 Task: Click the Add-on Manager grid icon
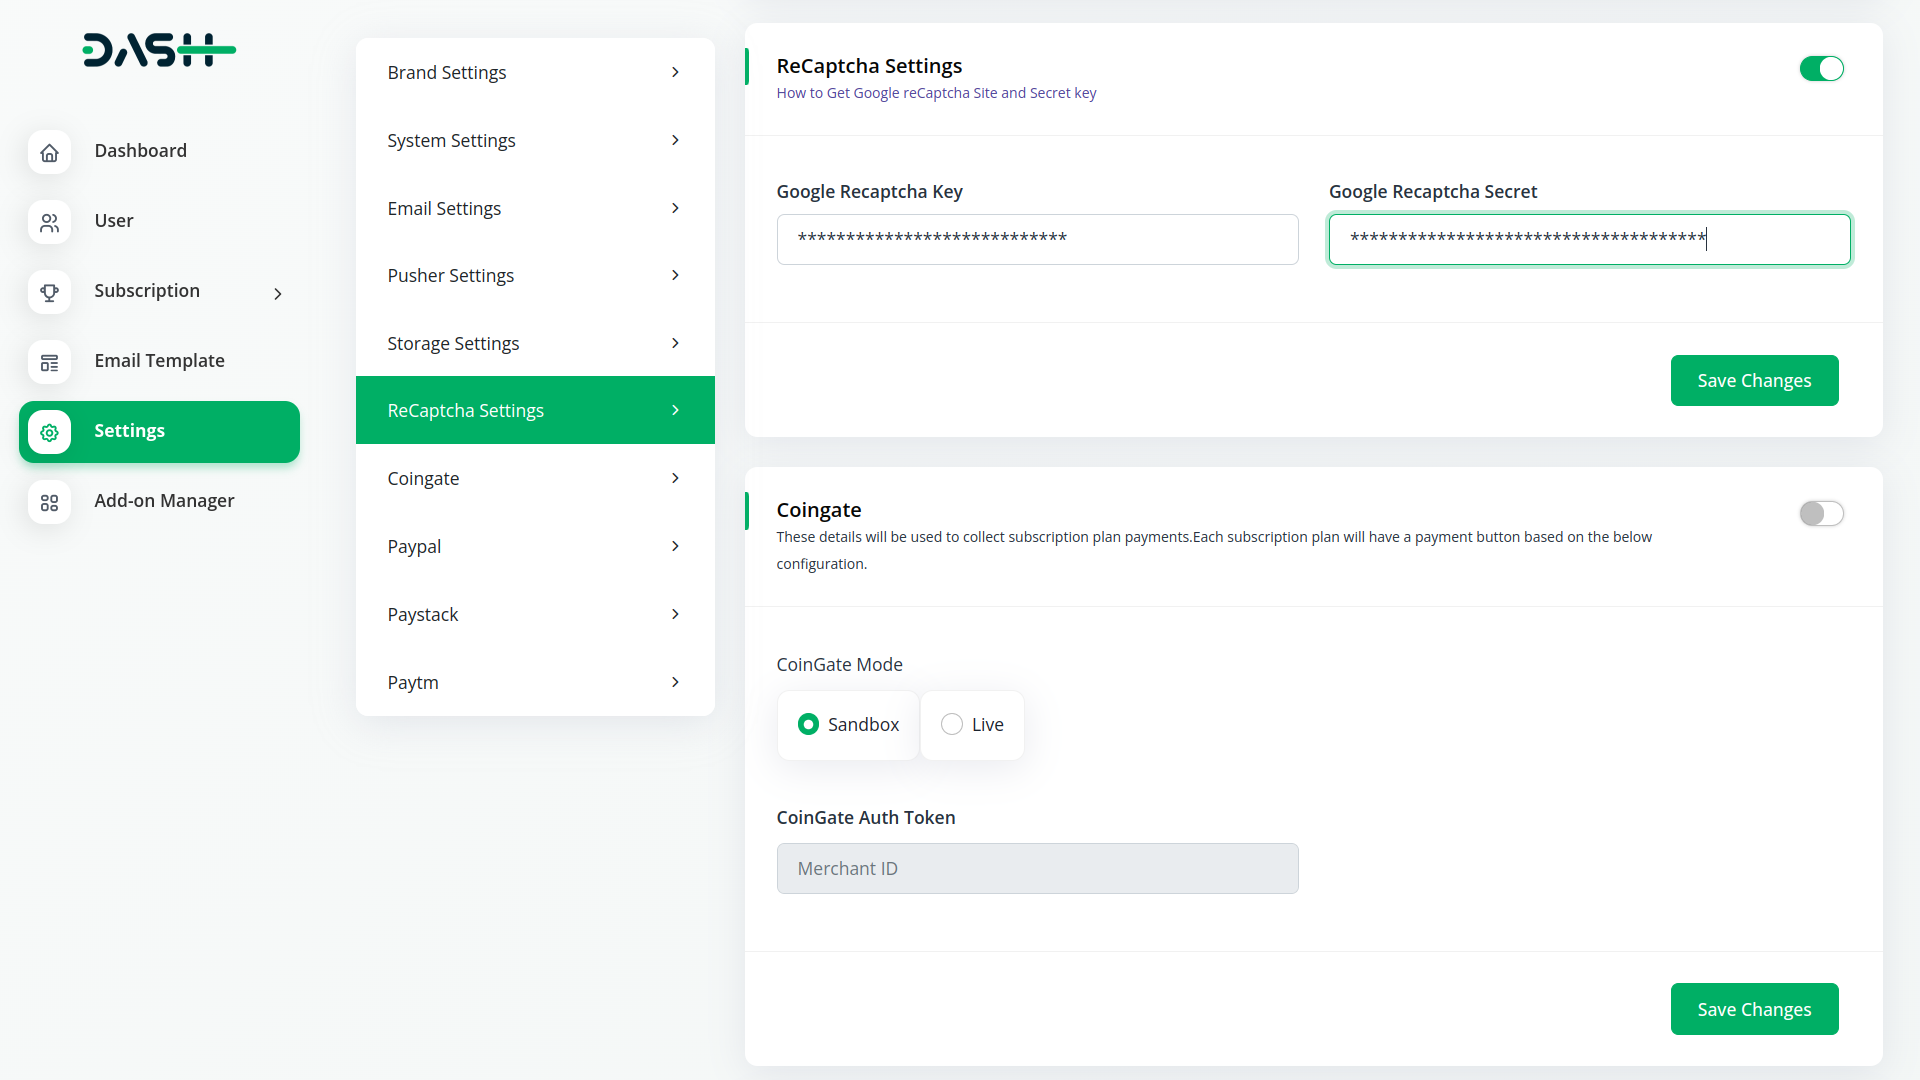point(49,502)
